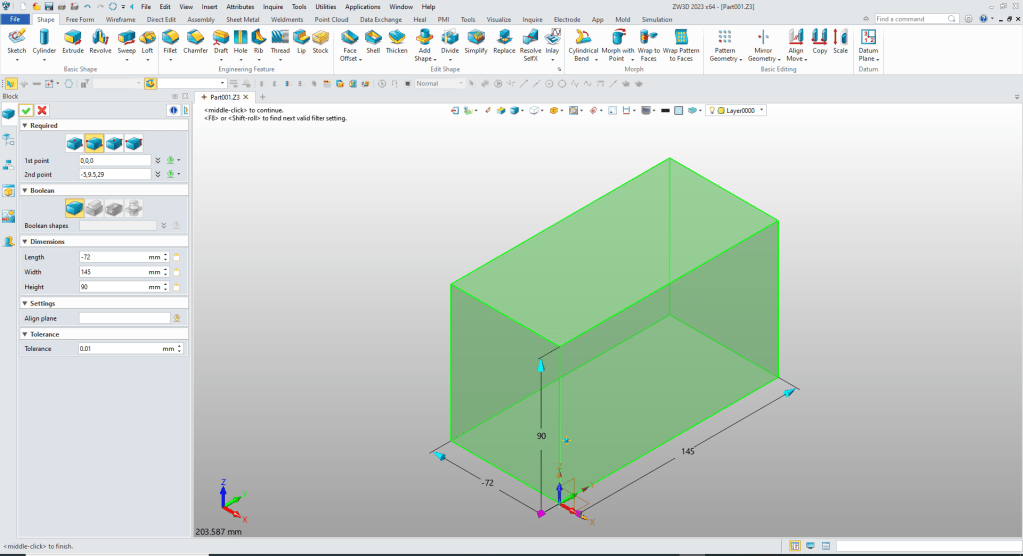Screen dimensions: 1023x556
Task: Select the first block creation mode
Action: [x=75, y=143]
